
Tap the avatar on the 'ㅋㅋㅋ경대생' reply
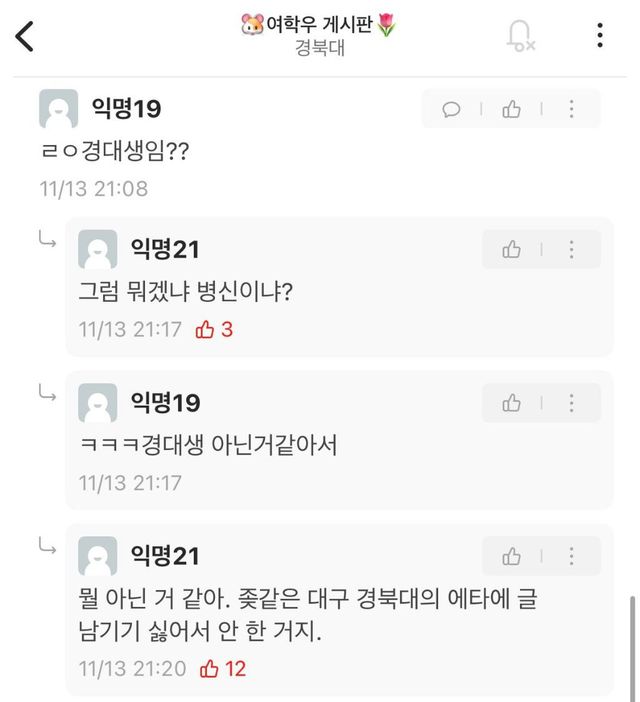click(x=98, y=403)
